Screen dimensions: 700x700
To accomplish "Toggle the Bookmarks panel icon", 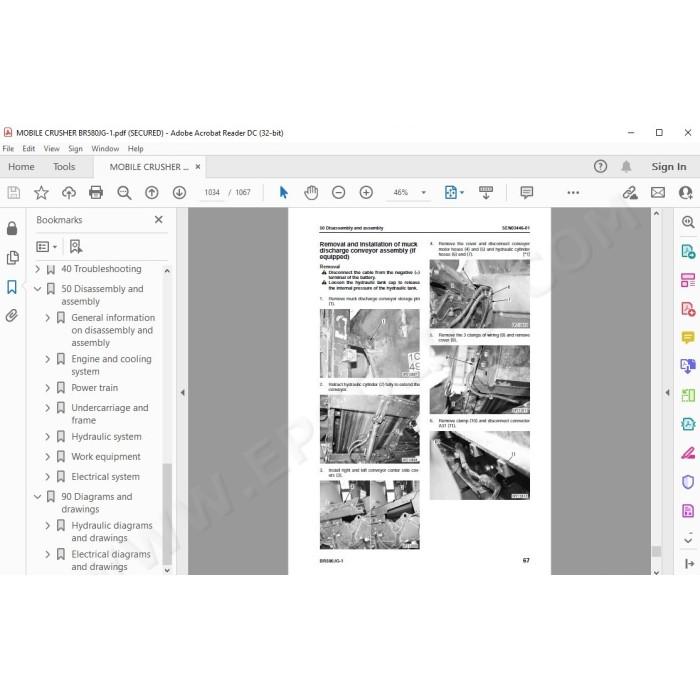I will pos(12,287).
